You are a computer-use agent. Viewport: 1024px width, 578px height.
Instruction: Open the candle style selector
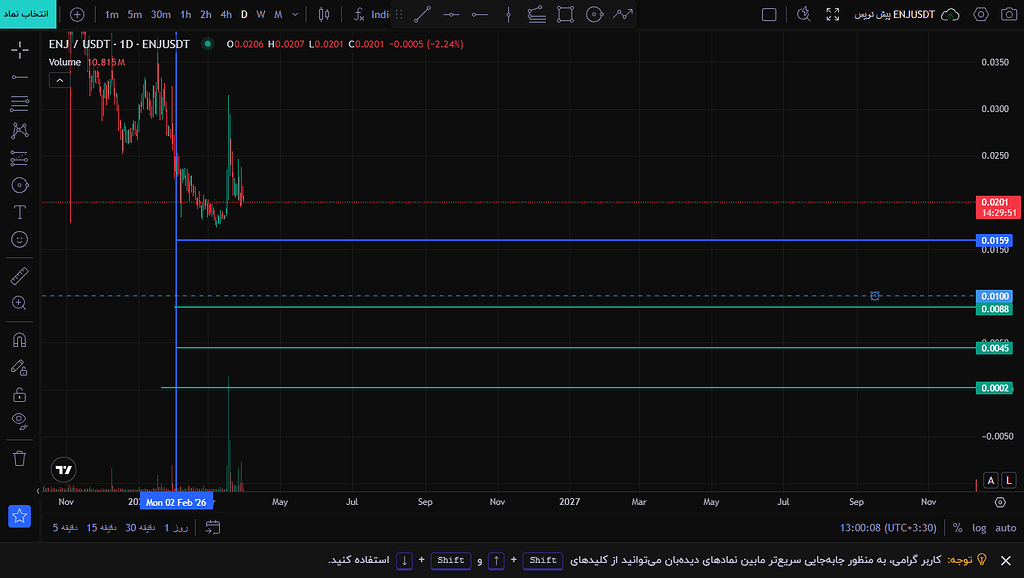click(x=323, y=16)
